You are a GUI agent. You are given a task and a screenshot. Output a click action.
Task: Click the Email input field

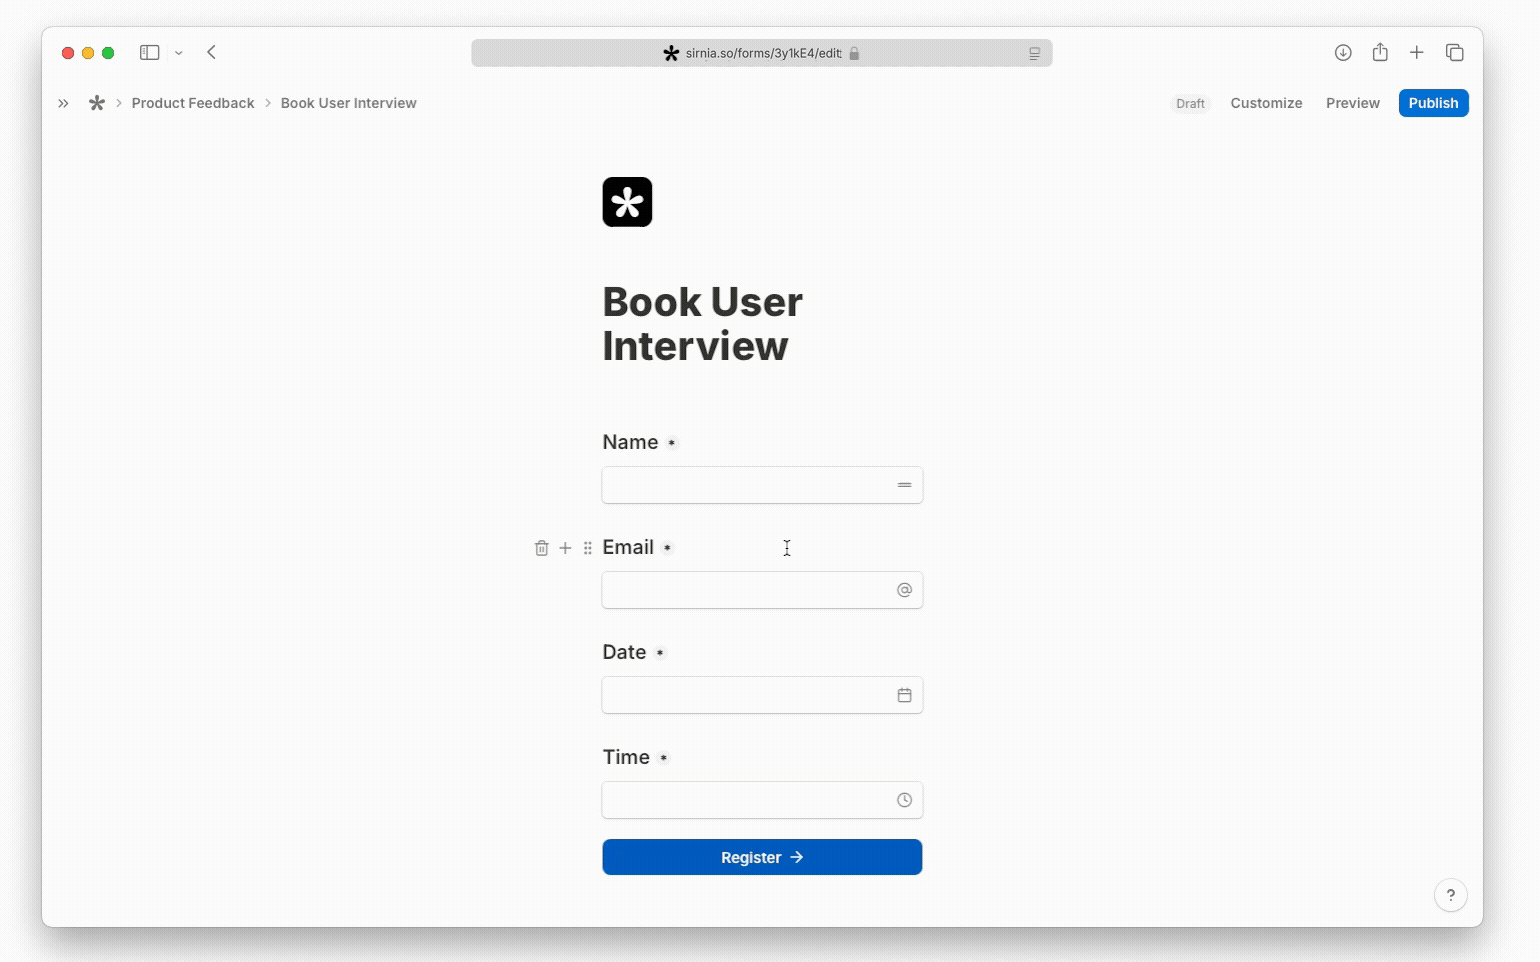[762, 590]
